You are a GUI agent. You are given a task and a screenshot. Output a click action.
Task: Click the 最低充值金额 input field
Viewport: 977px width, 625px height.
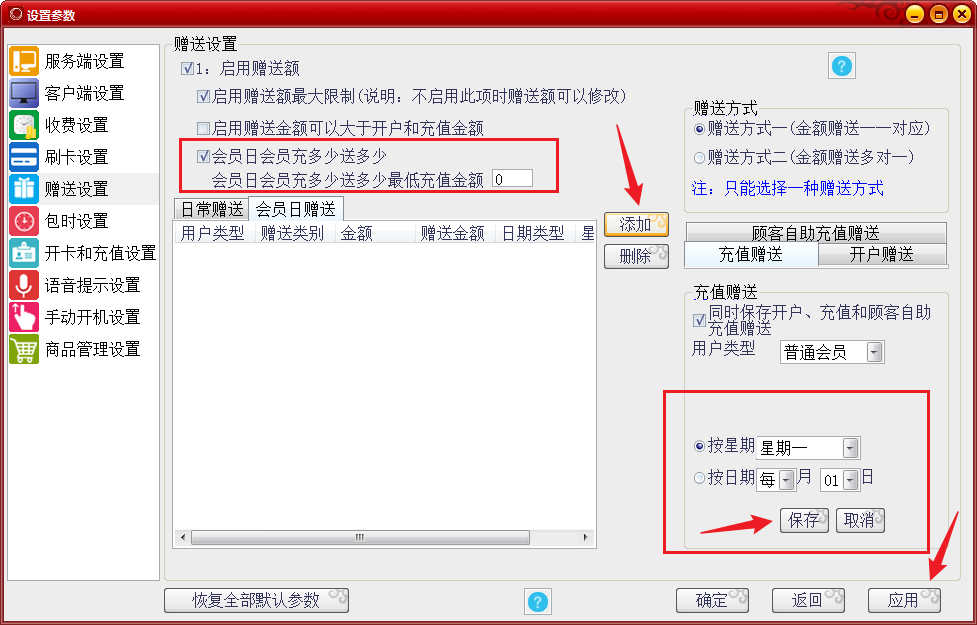pos(512,179)
